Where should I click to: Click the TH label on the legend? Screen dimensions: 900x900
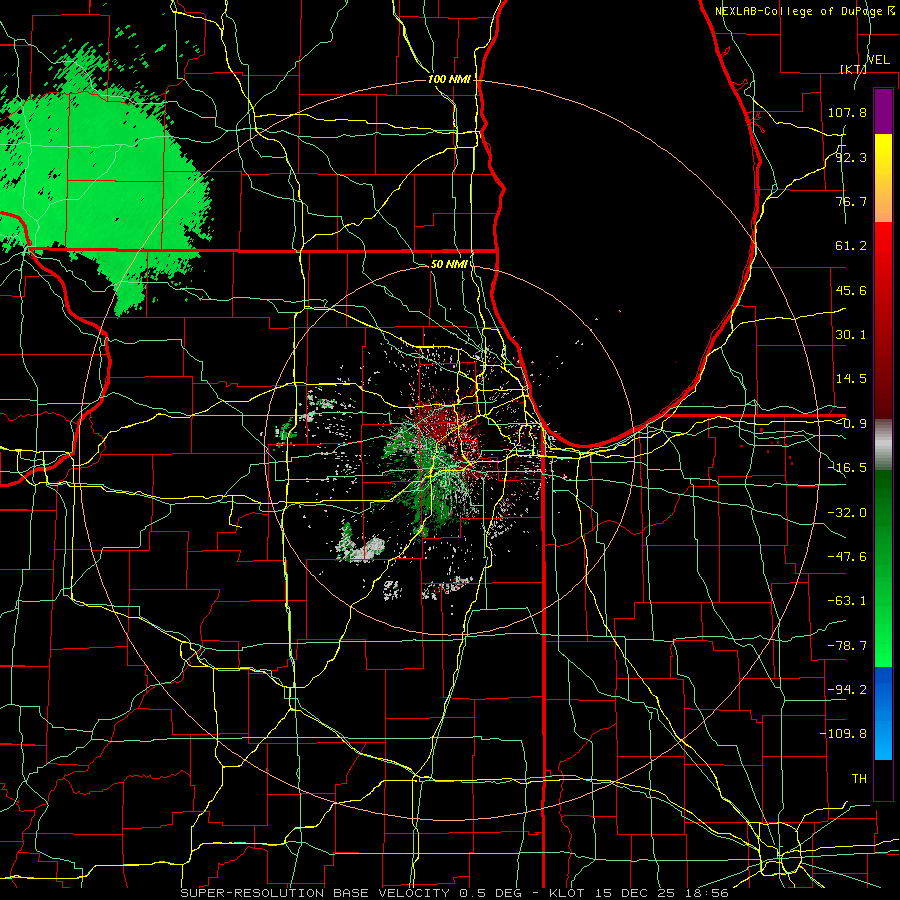coord(859,779)
